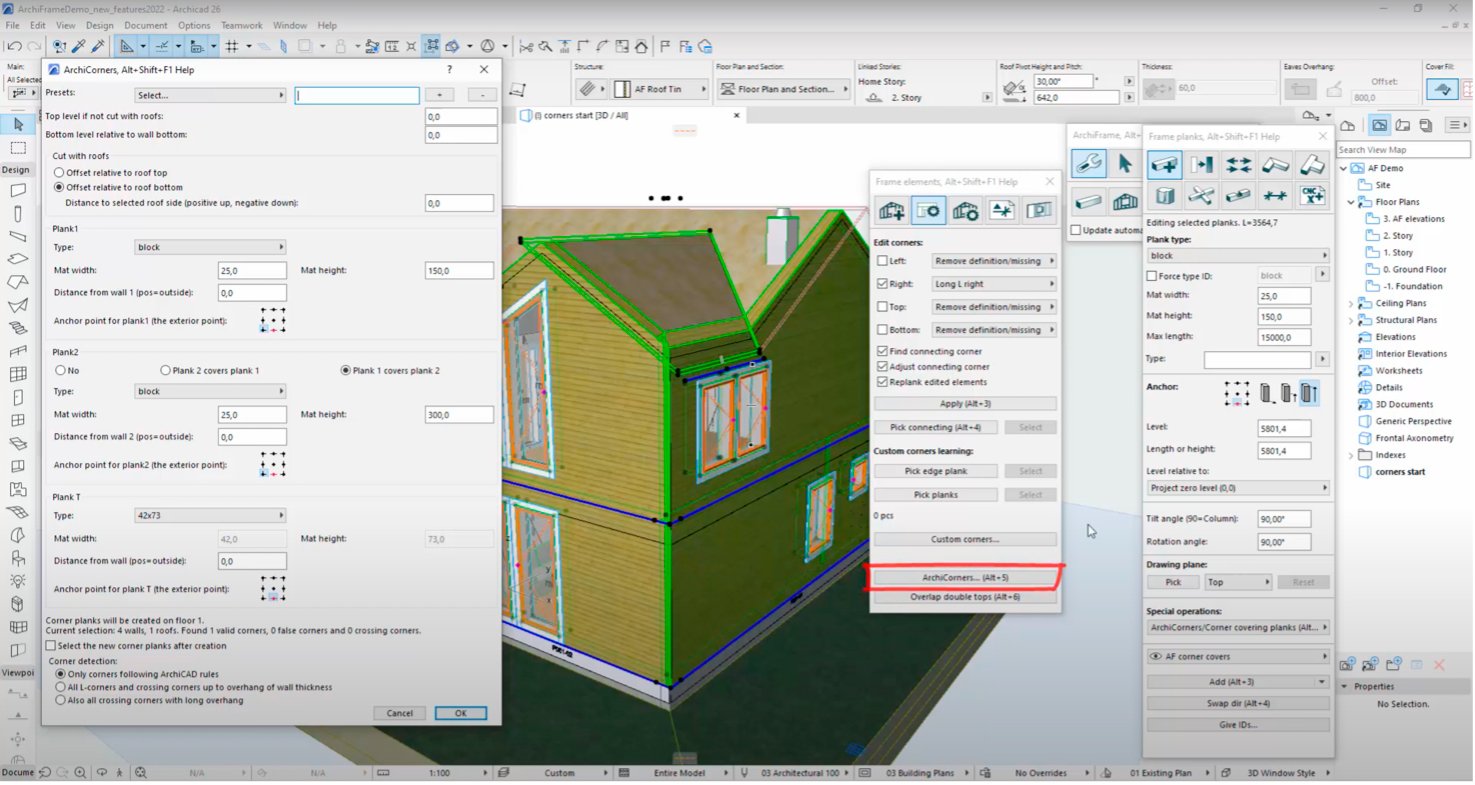
Task: Click the wrench settings icon in ArchiFrame palette
Action: click(1089, 163)
